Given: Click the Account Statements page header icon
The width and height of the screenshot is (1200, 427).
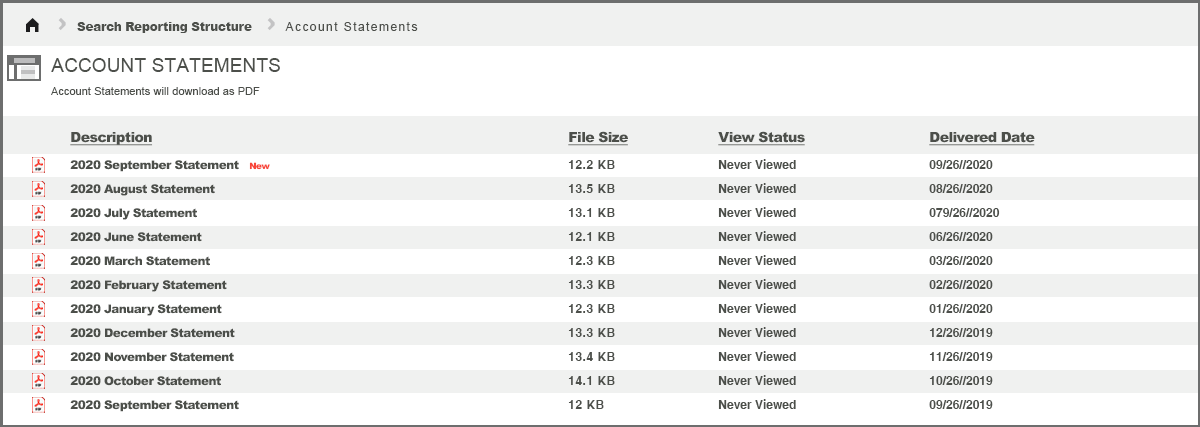Looking at the screenshot, I should pos(24,68).
